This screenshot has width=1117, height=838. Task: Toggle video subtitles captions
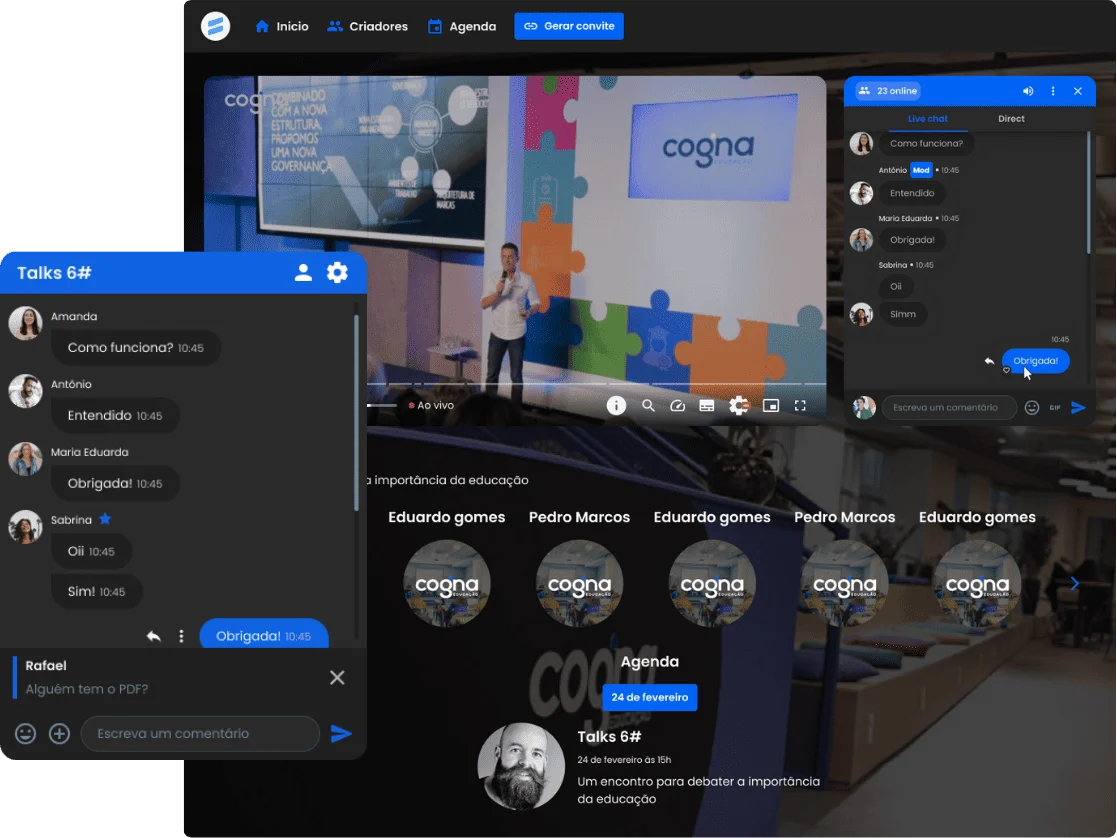707,406
